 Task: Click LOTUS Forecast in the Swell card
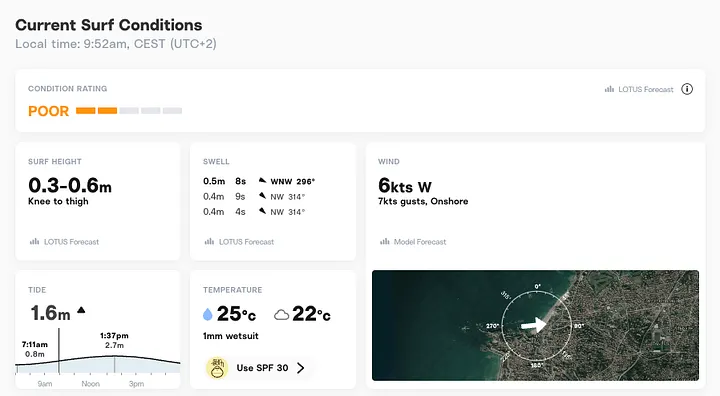tap(246, 242)
